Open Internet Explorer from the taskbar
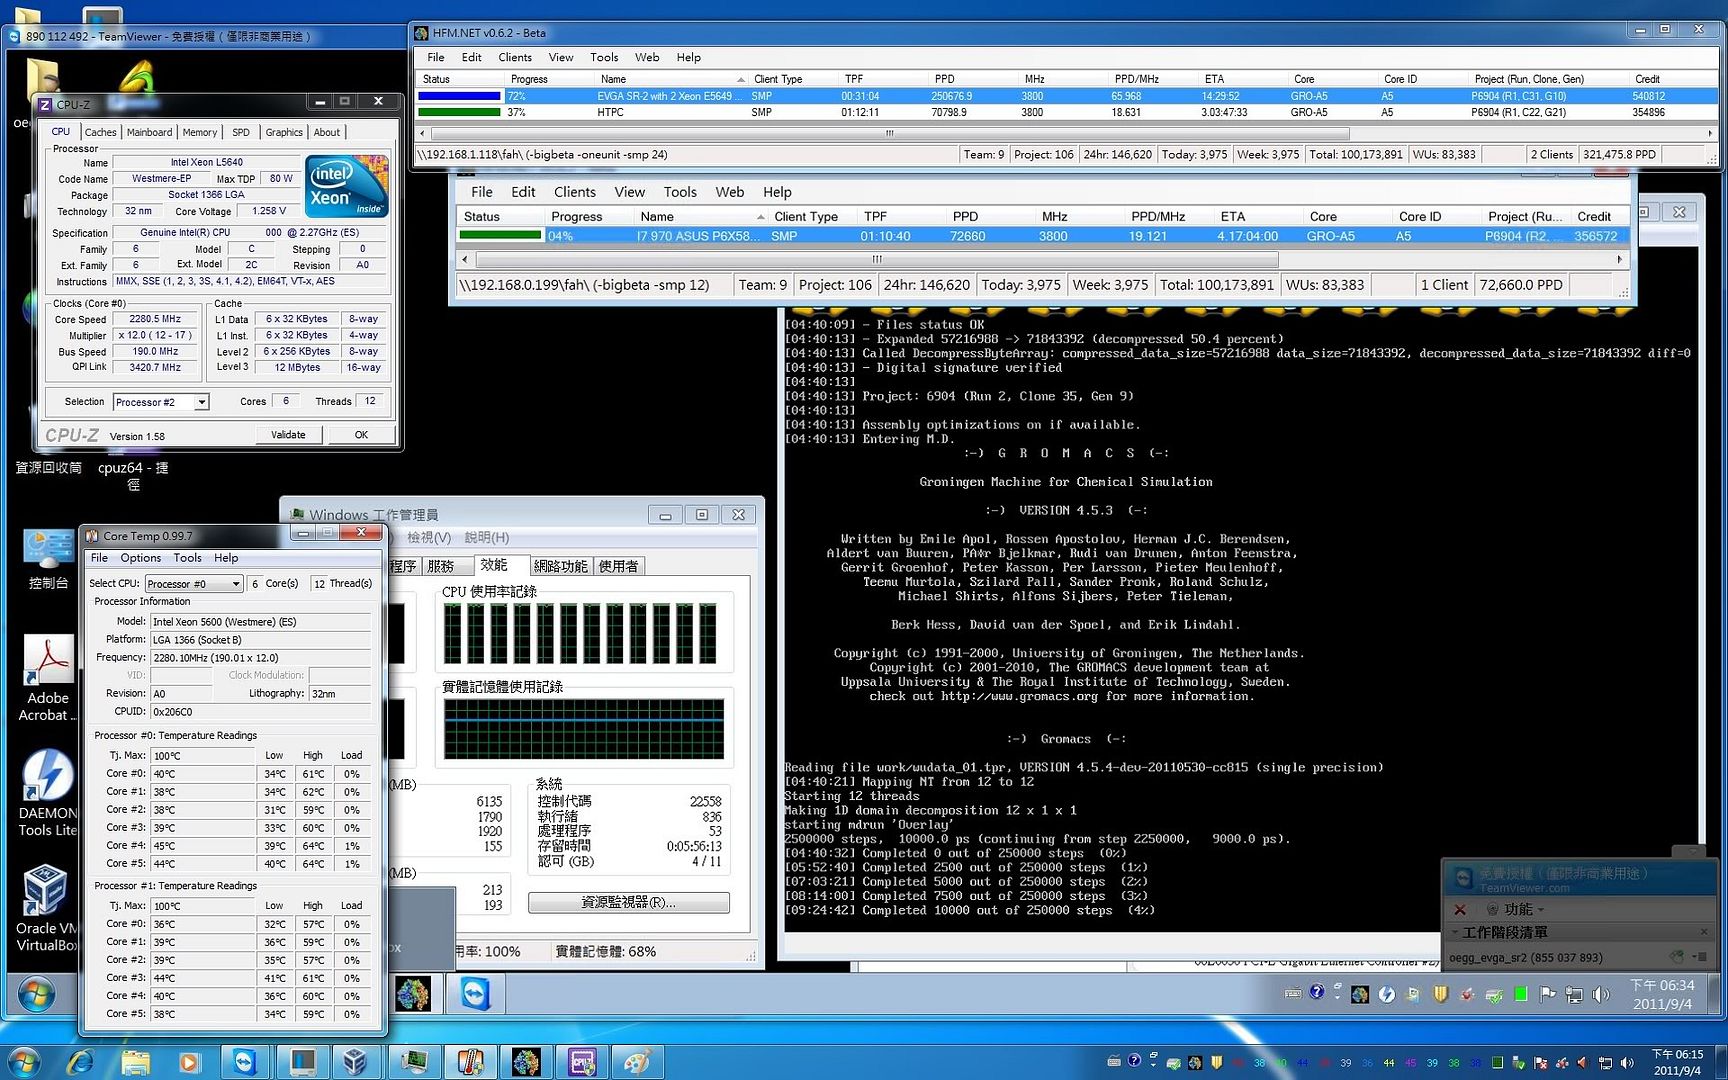 80,1061
